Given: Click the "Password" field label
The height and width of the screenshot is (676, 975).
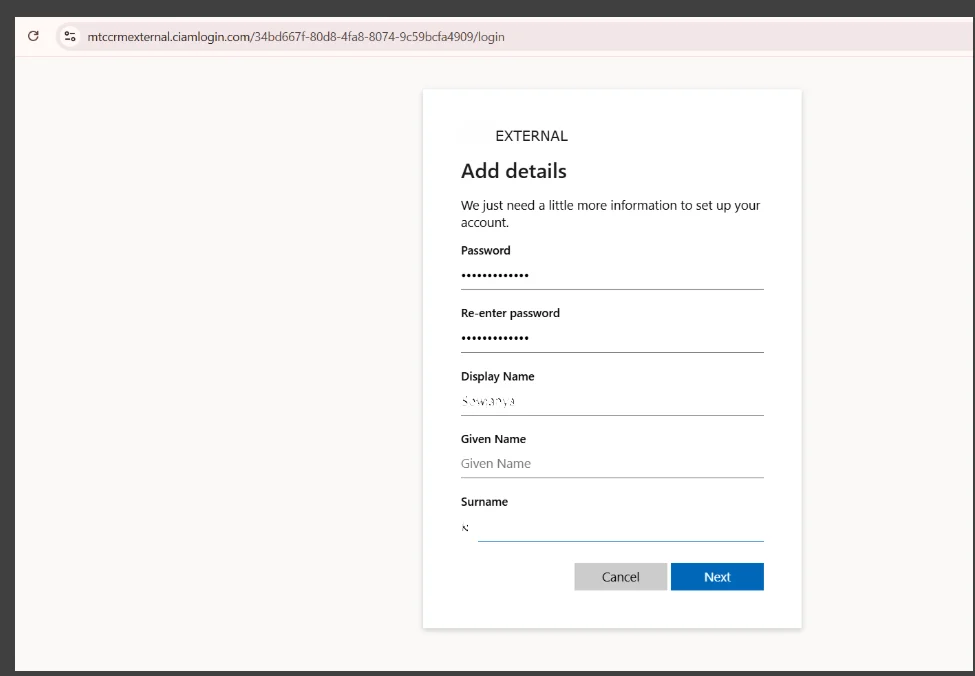Looking at the screenshot, I should tap(486, 251).
